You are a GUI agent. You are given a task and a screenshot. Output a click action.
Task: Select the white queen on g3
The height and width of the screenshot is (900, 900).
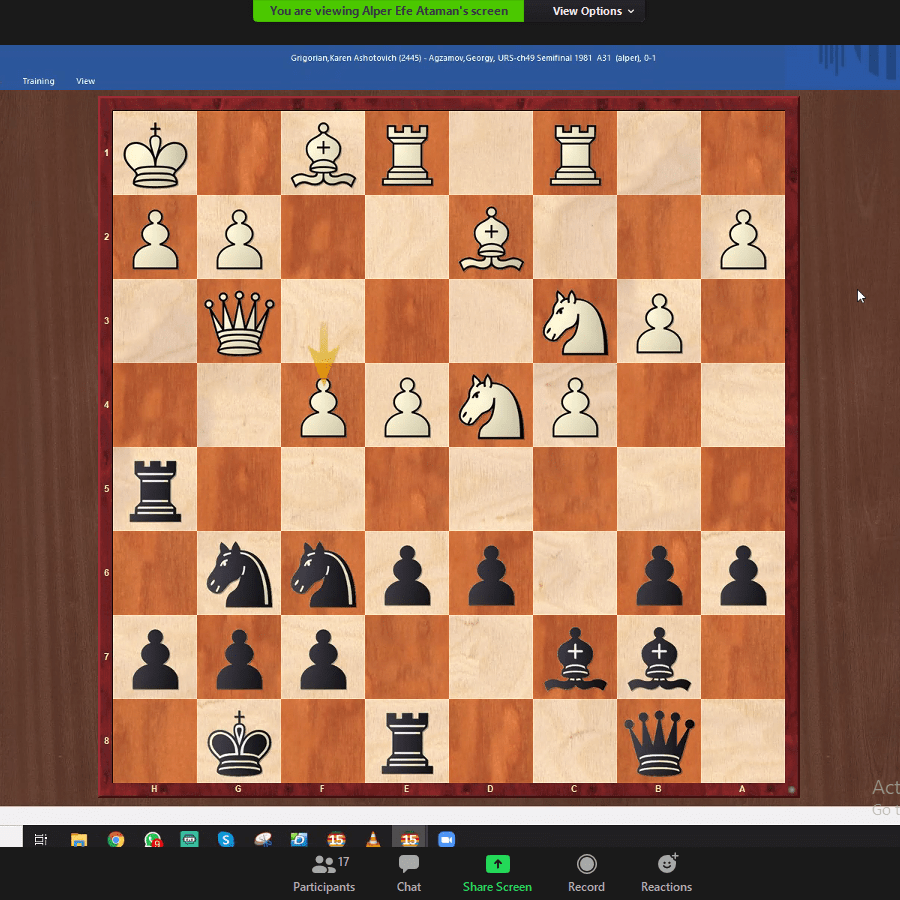tap(239, 322)
